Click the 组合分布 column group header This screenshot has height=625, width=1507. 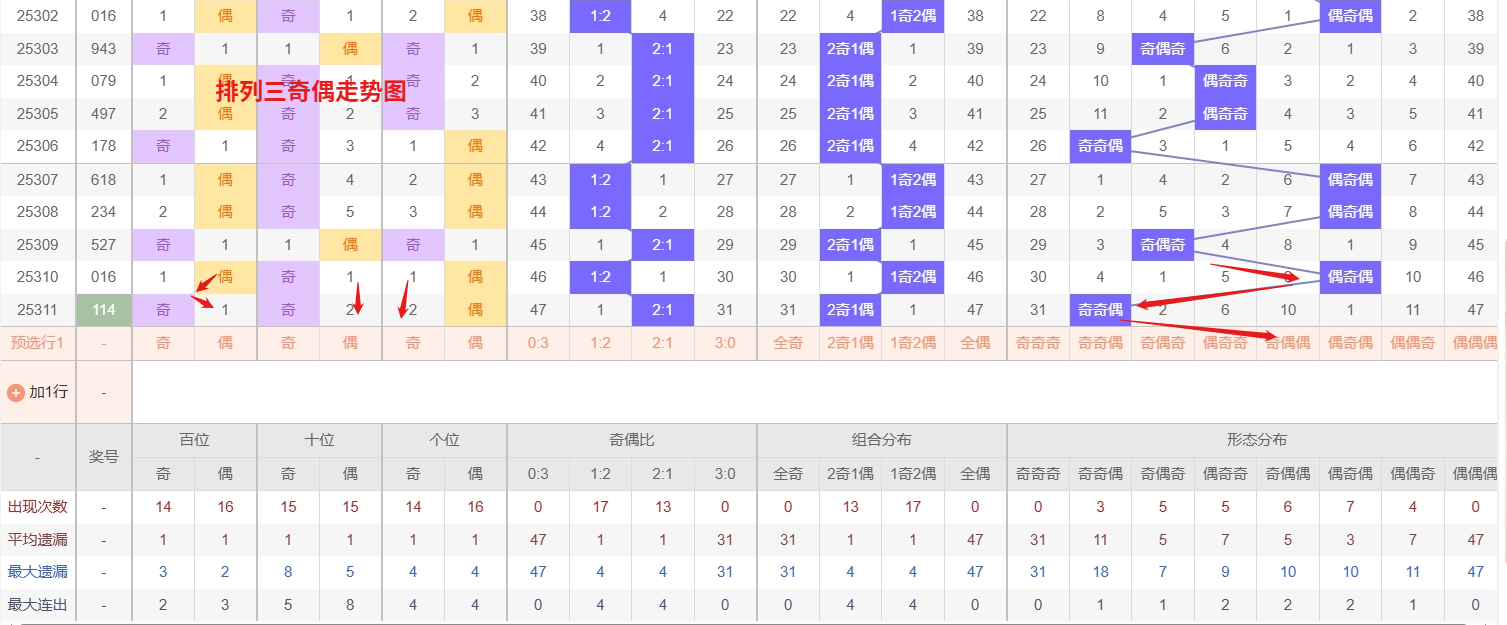point(882,440)
